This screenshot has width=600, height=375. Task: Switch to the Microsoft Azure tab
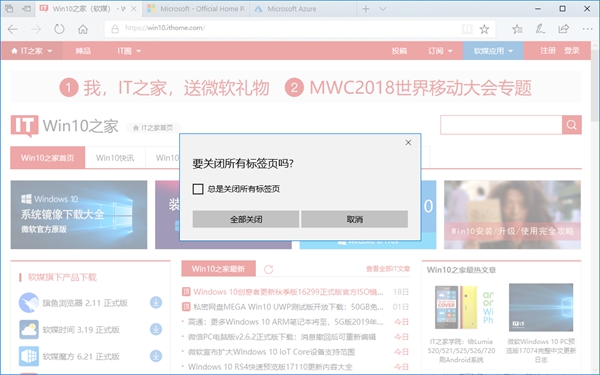303,9
